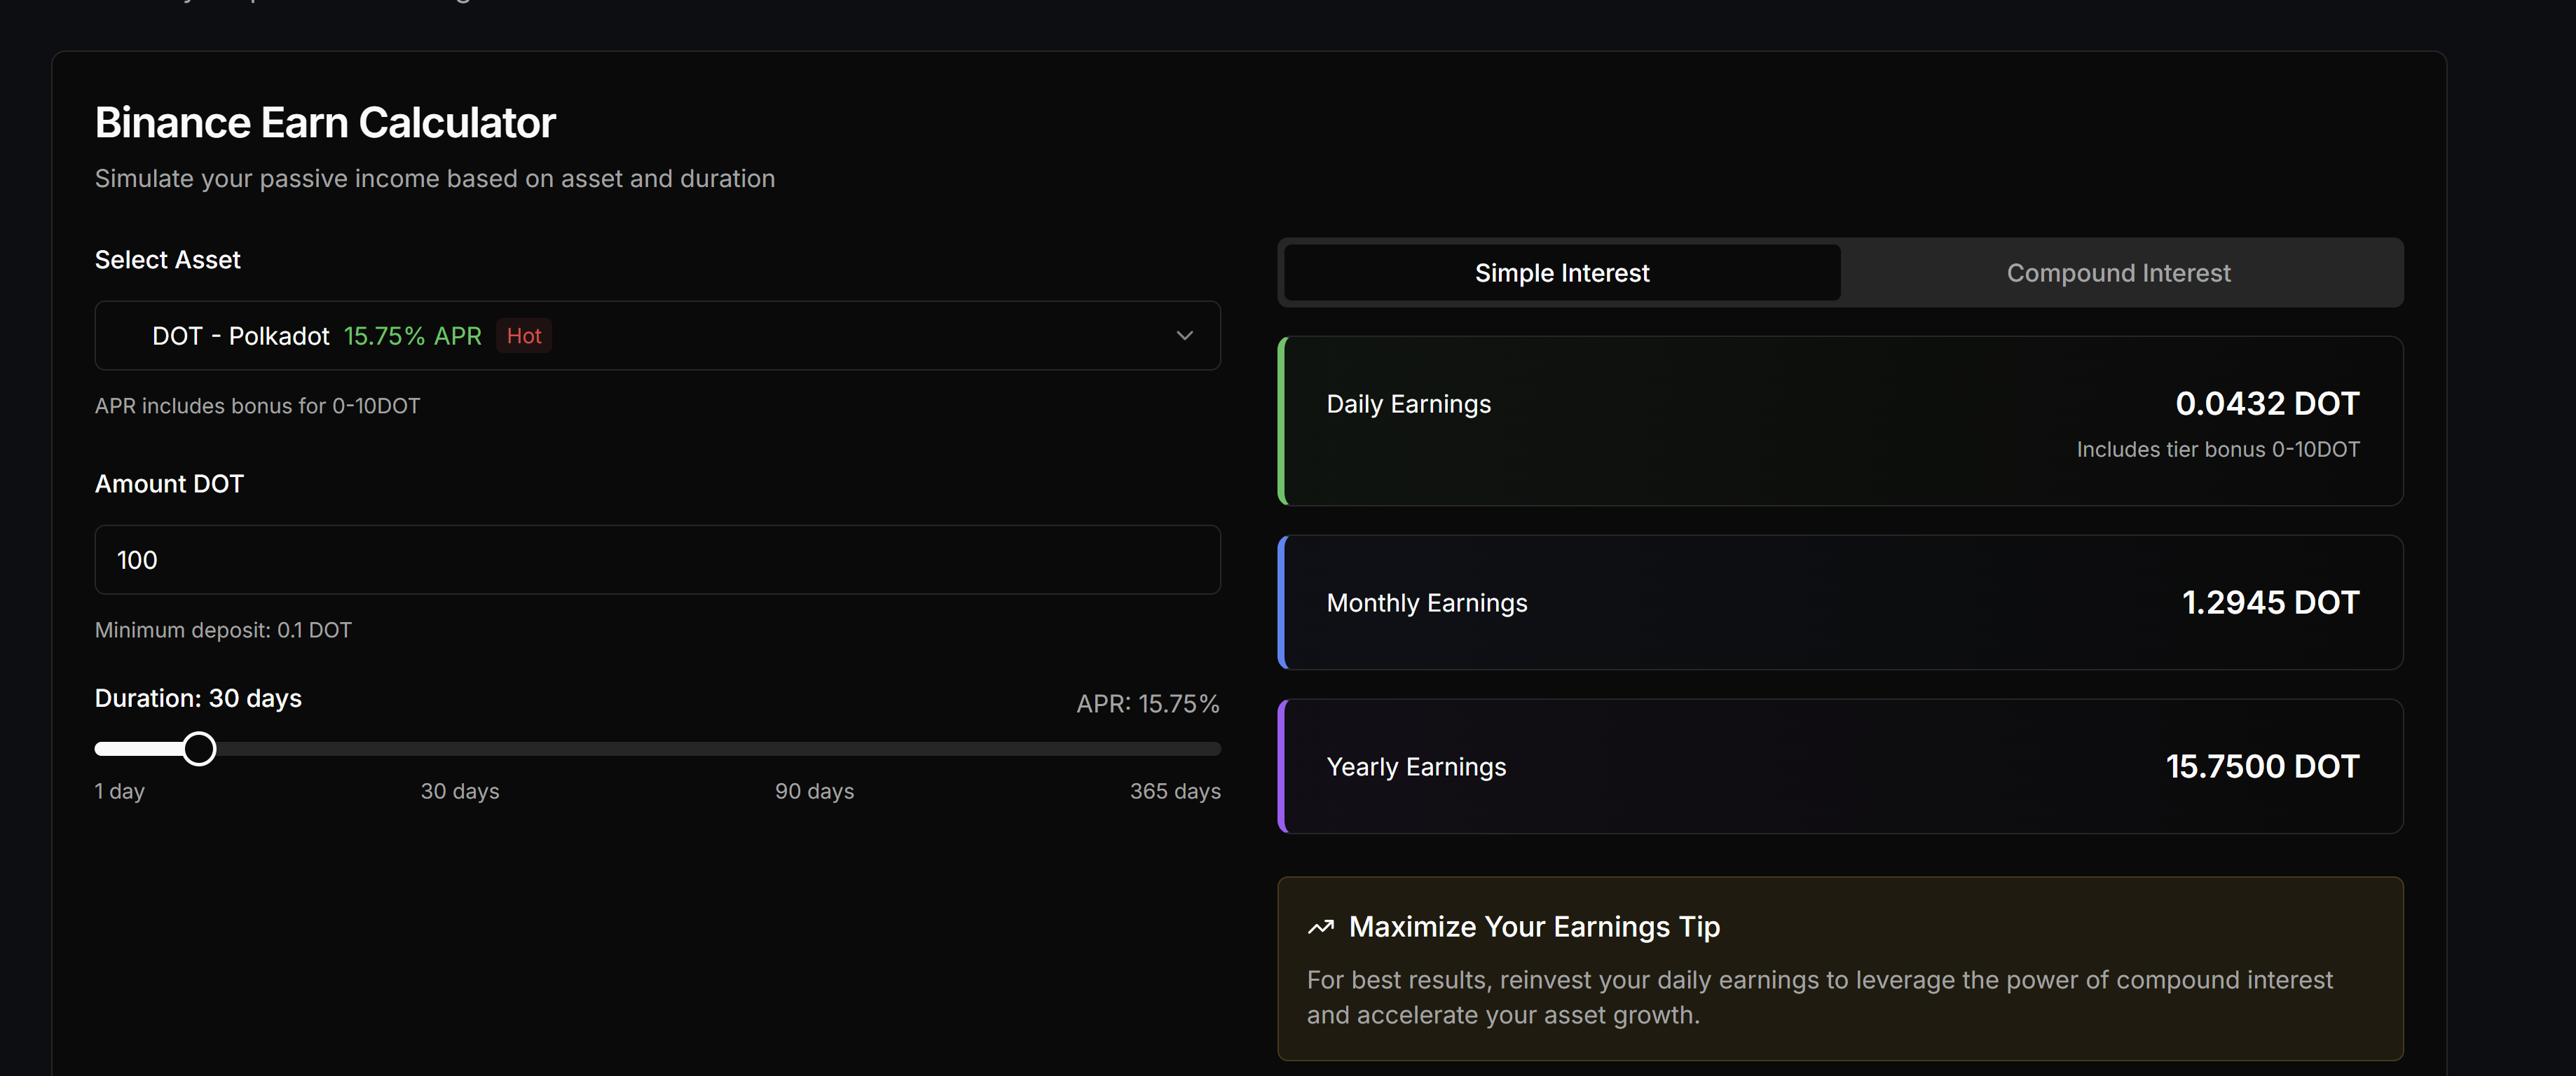
Task: Click the trending-up icon beside Maximize Your Earnings Tip
Action: click(1320, 927)
